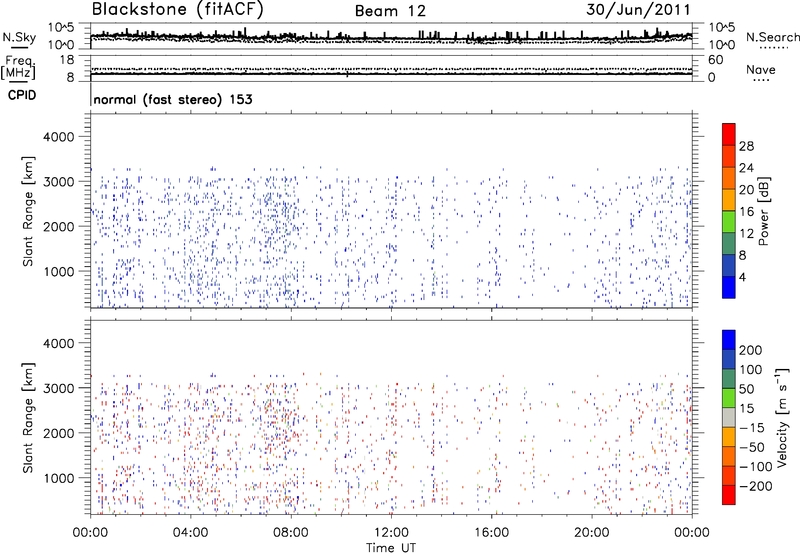
Task: Click the '28' power colorbar value
Action: [x=746, y=146]
